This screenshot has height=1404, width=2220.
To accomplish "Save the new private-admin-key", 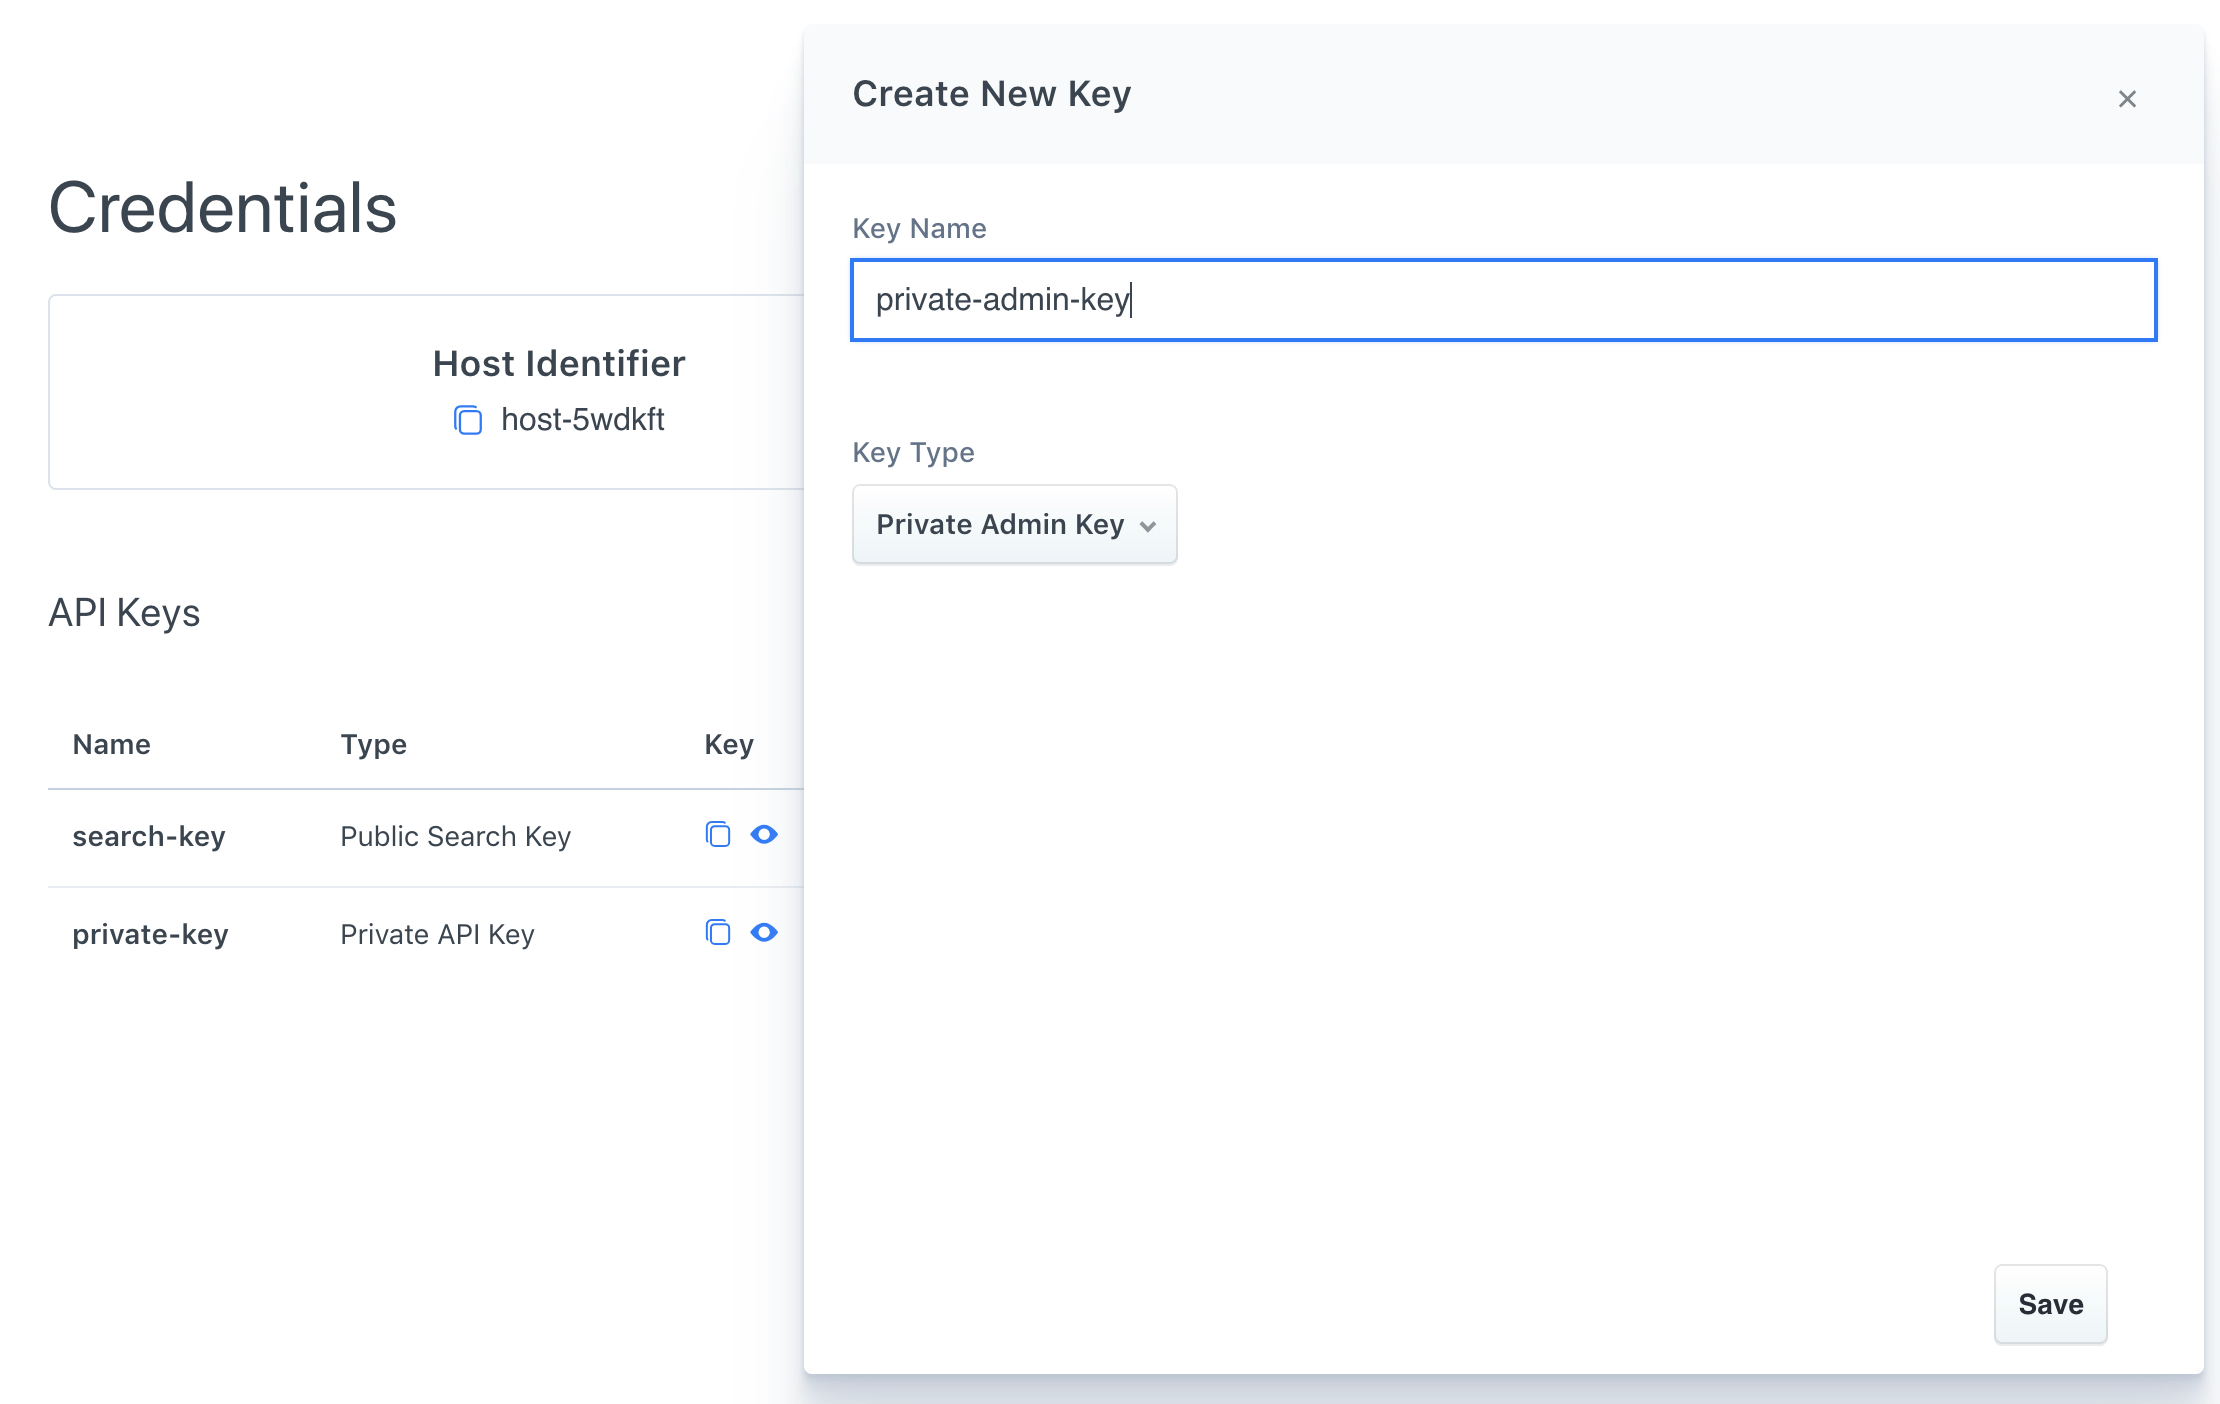I will (x=2050, y=1304).
